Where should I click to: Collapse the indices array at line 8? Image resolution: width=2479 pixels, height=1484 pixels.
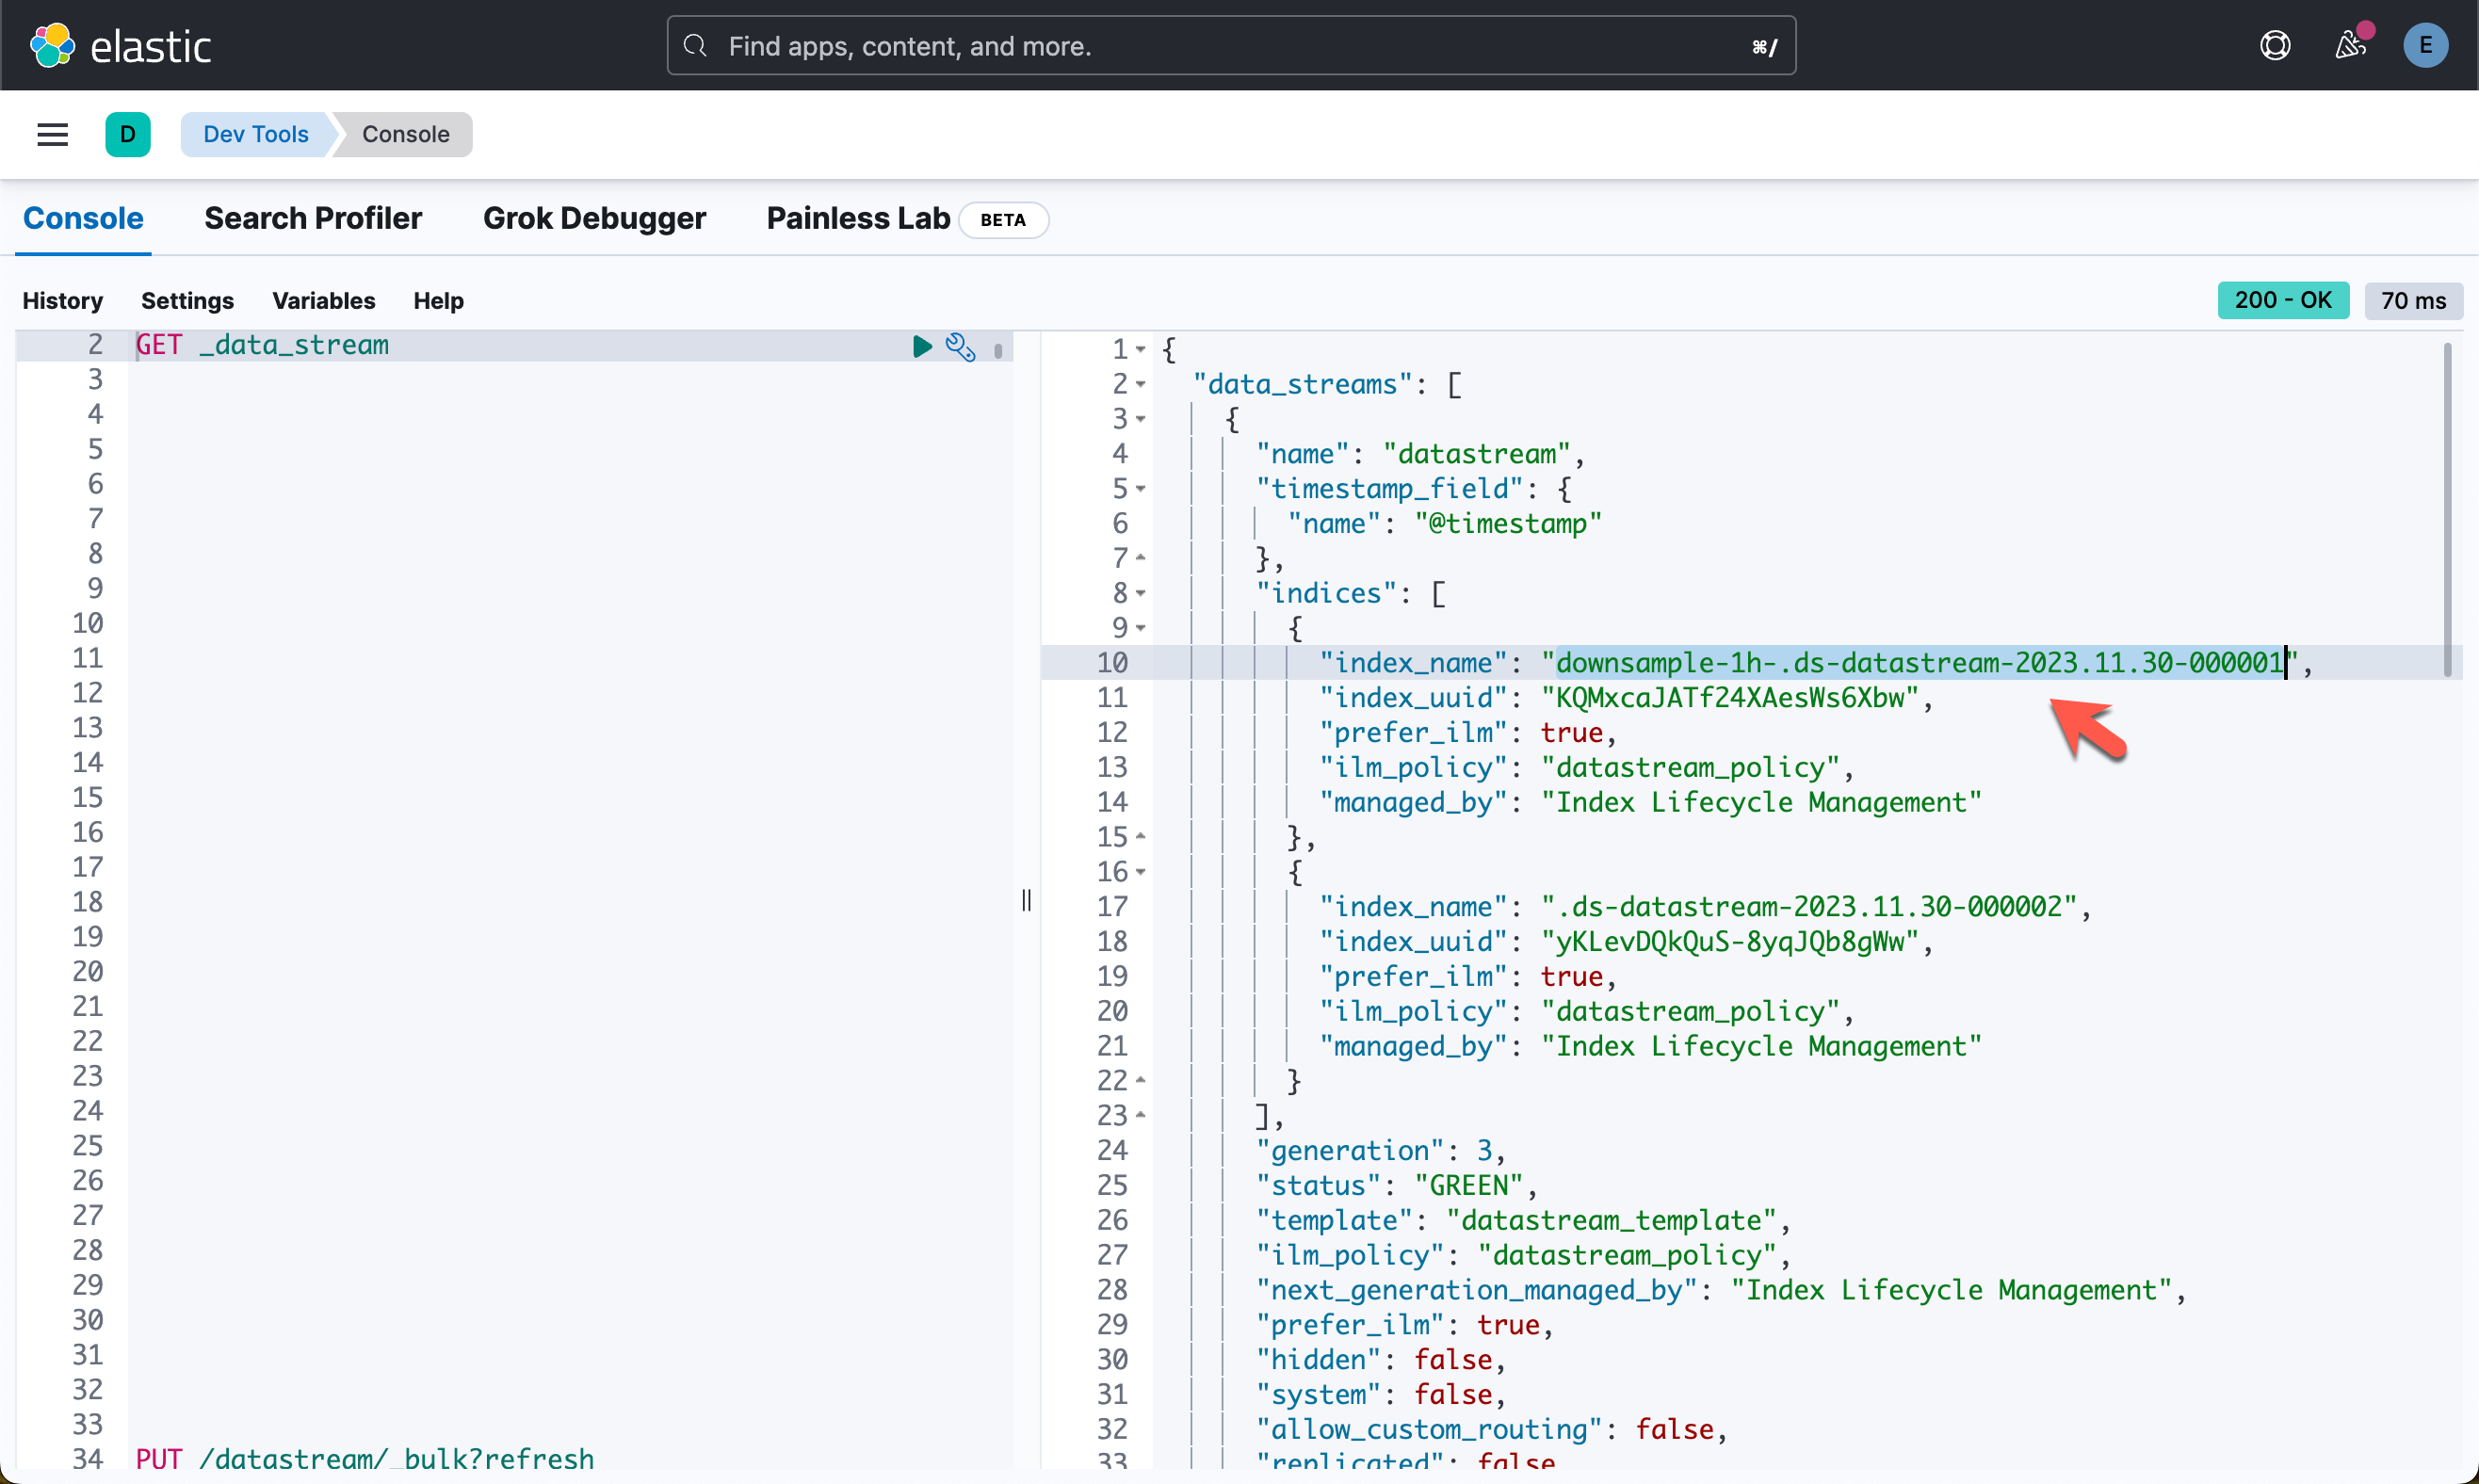(x=1140, y=594)
